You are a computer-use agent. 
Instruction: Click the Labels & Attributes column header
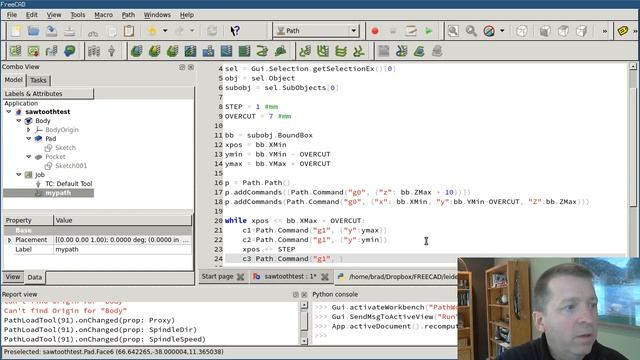(48, 93)
